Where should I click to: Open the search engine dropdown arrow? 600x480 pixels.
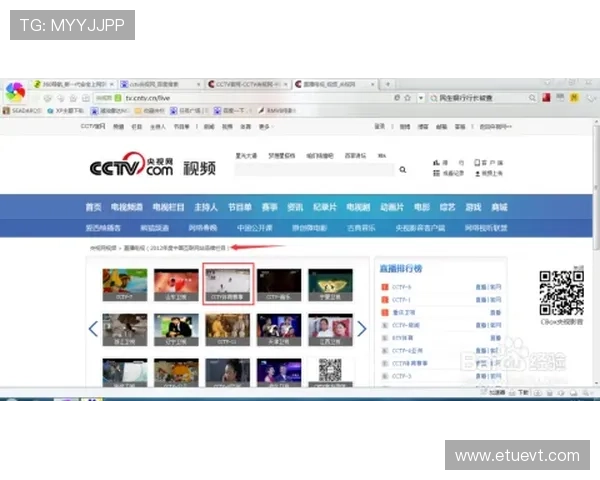(421, 98)
